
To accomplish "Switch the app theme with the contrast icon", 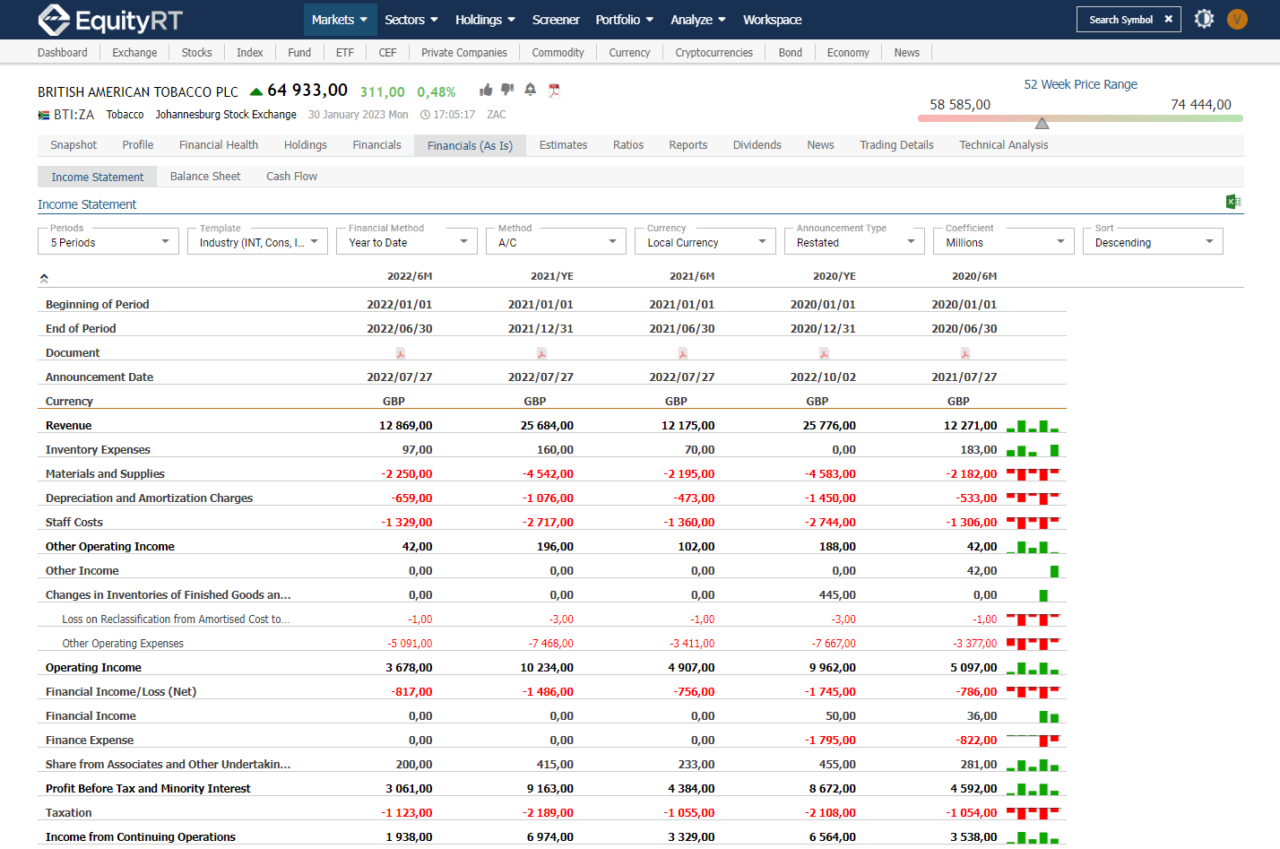I will (1203, 18).
